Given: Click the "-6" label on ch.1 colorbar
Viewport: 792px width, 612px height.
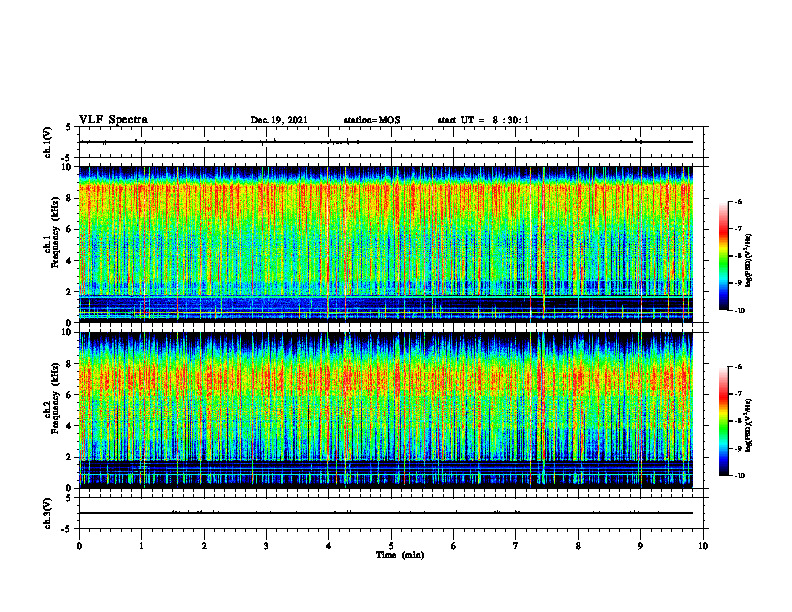Looking at the screenshot, I should click(x=738, y=202).
